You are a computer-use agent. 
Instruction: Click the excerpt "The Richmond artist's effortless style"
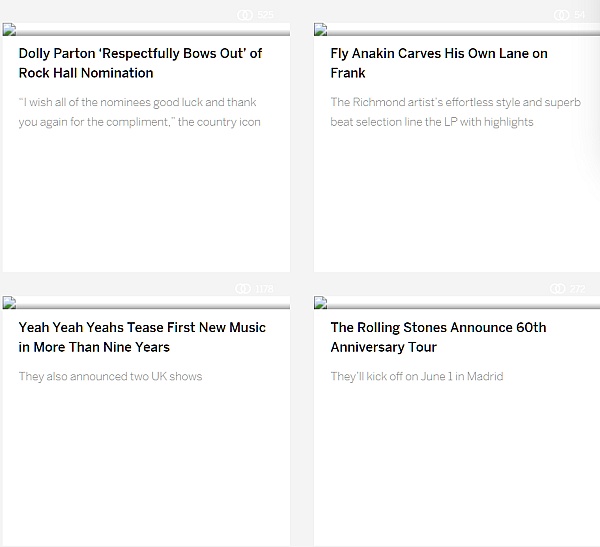tap(455, 112)
